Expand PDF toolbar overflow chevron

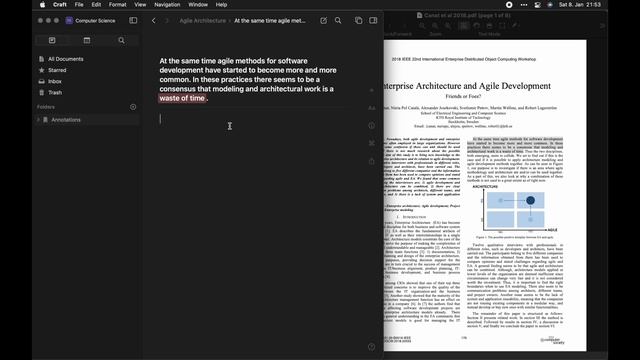click(x=602, y=26)
